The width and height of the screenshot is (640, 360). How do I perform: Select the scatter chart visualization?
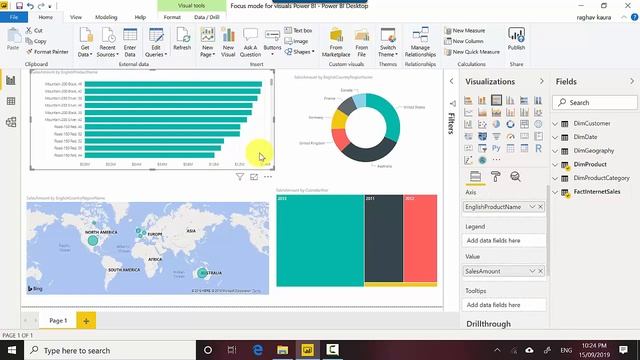pyautogui.click(x=482, y=124)
